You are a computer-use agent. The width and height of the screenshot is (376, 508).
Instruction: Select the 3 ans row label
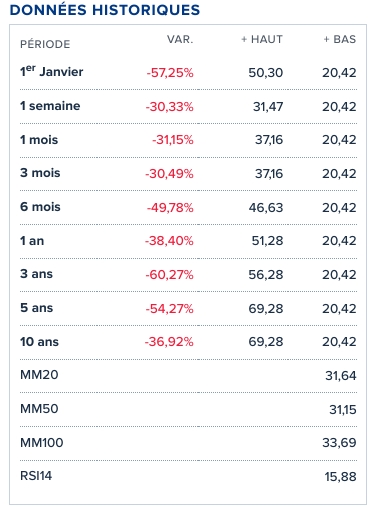(36, 274)
